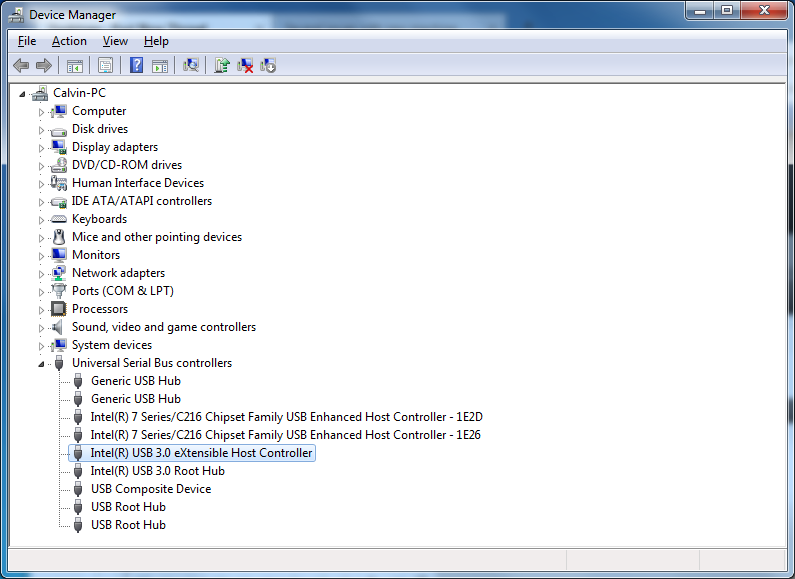Select the 'Mice and other pointing devices' label

tap(157, 237)
